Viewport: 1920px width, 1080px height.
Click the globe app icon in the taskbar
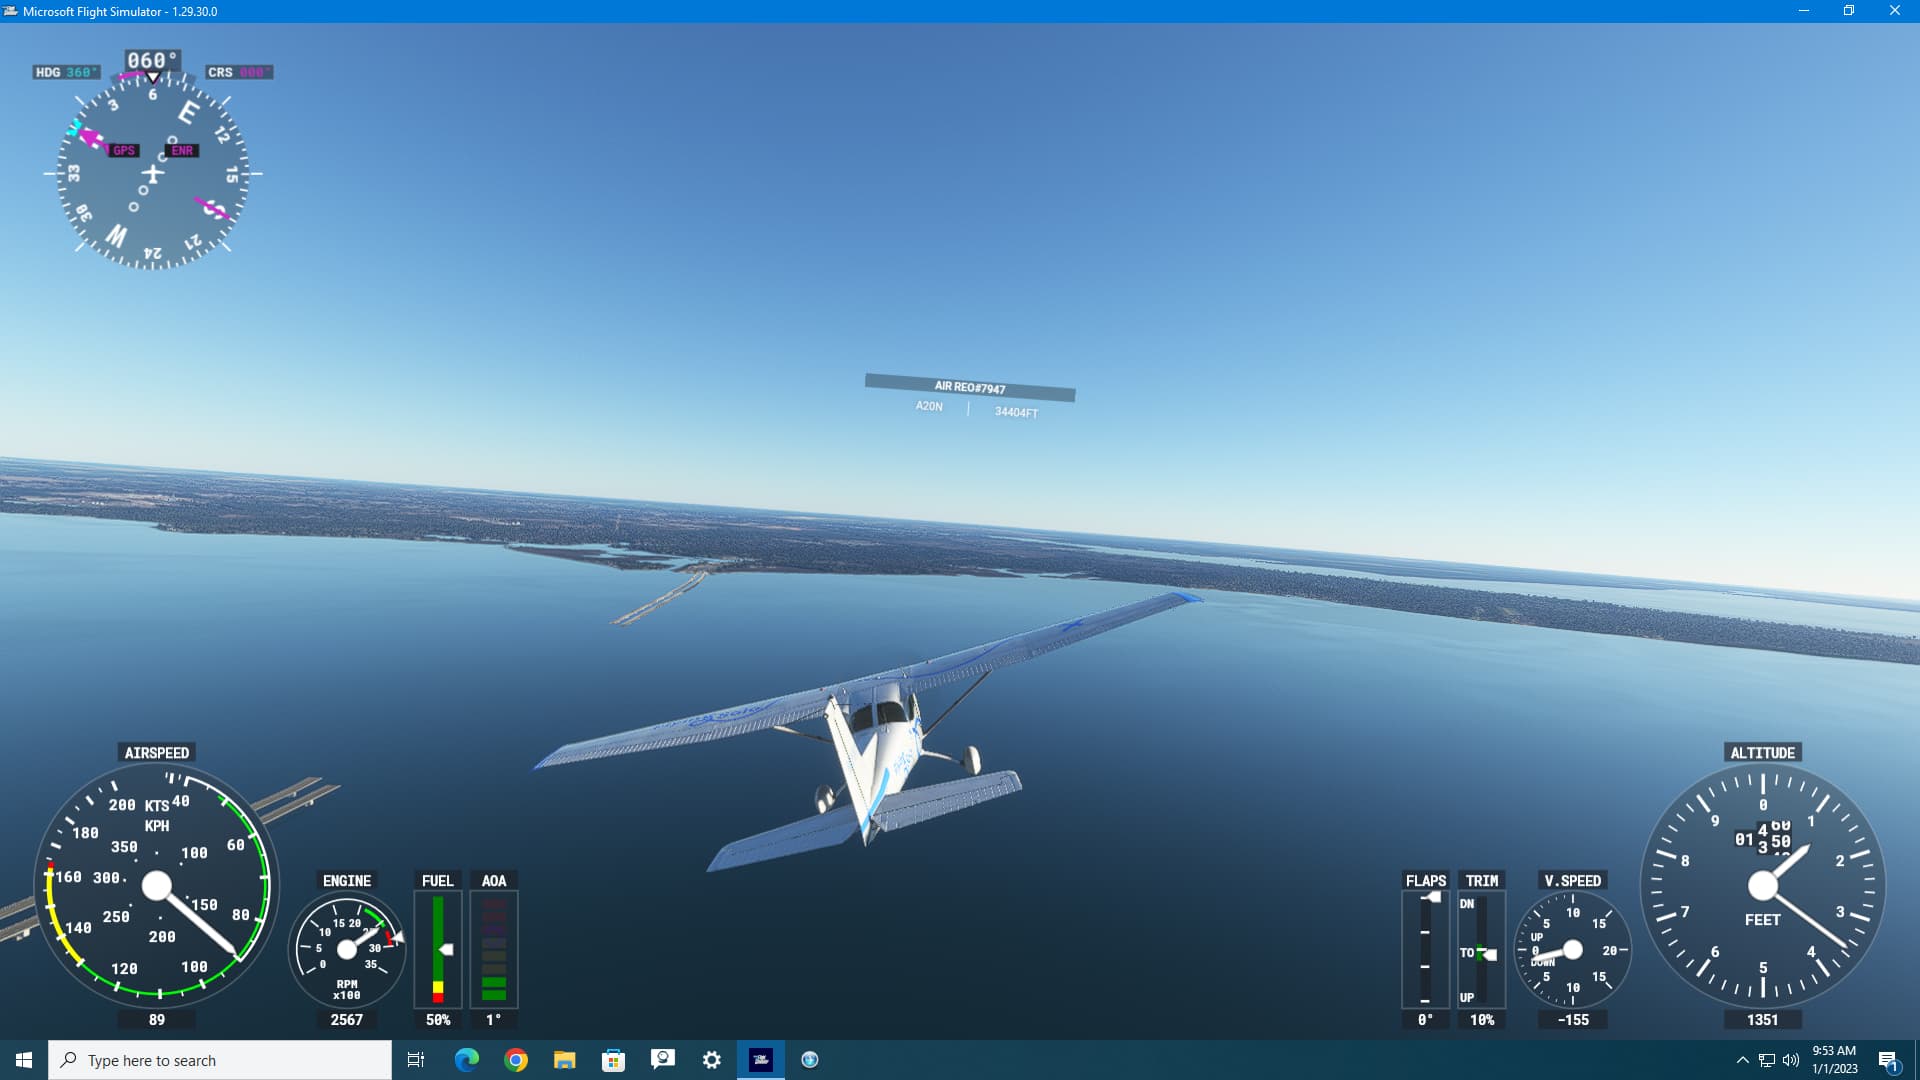point(810,1060)
